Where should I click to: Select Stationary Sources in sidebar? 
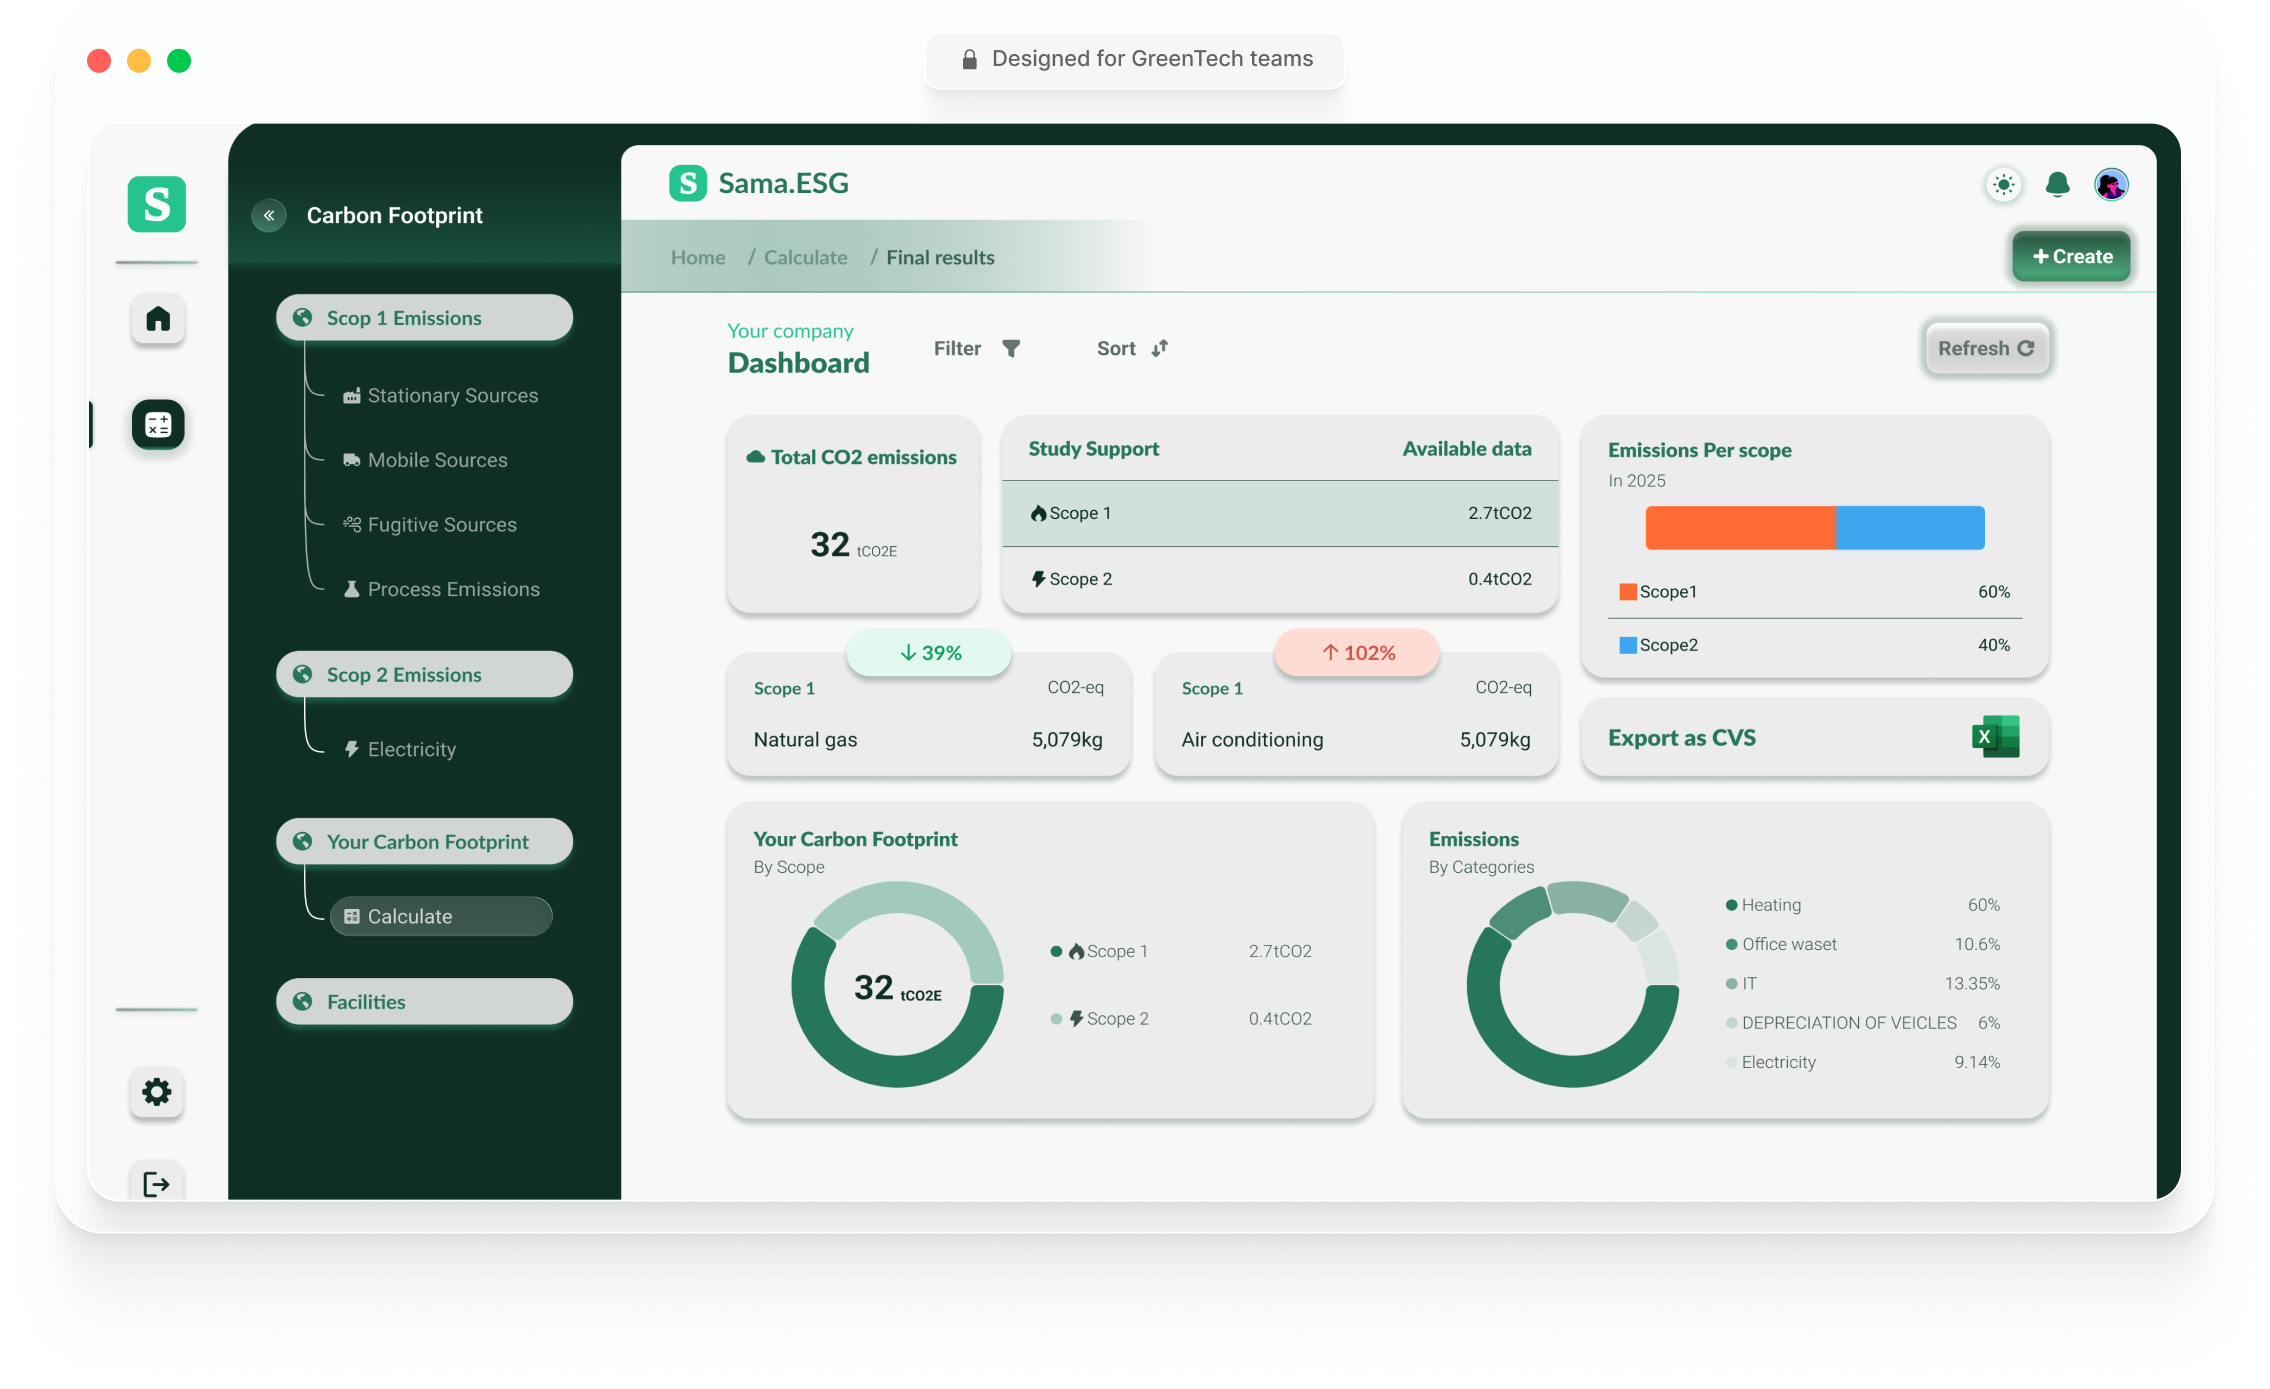coord(452,396)
